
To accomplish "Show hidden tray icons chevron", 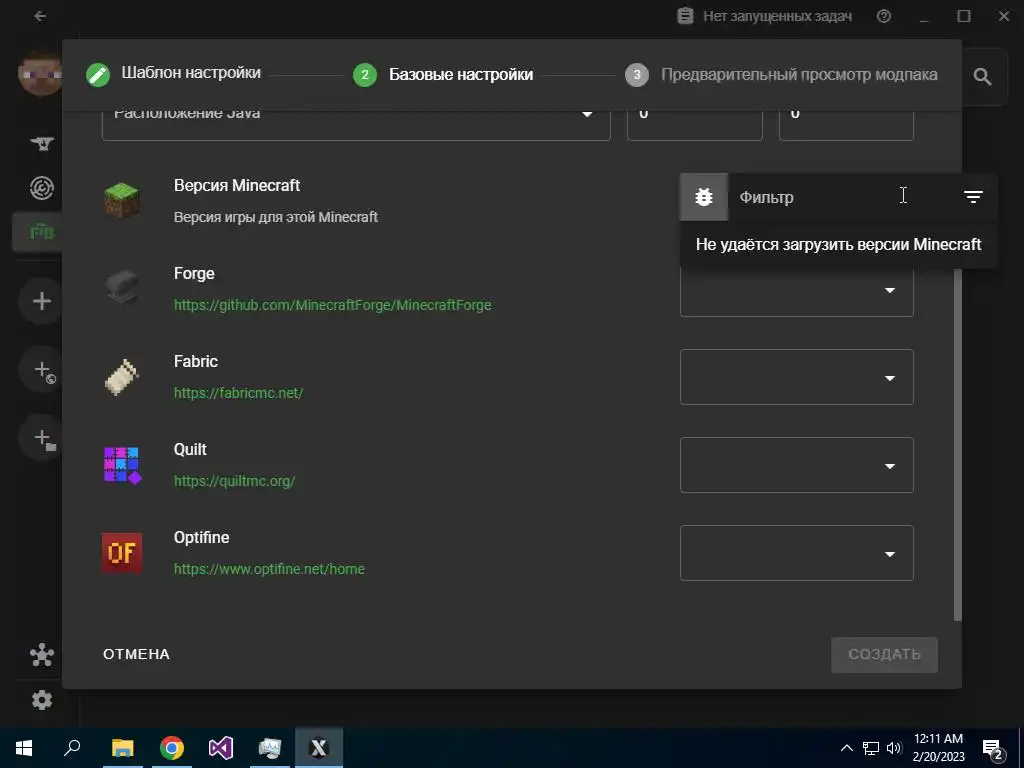I will (x=846, y=748).
